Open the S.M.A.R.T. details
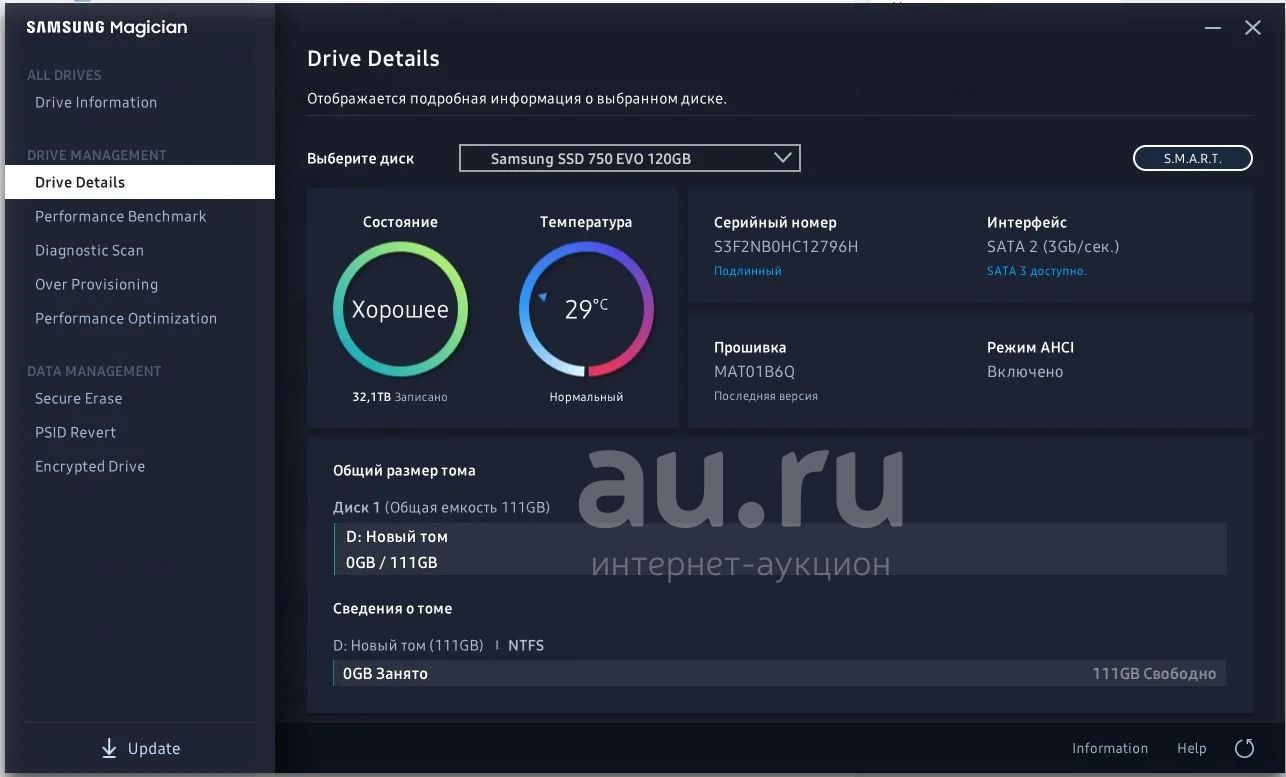The image size is (1286, 777). [1192, 158]
